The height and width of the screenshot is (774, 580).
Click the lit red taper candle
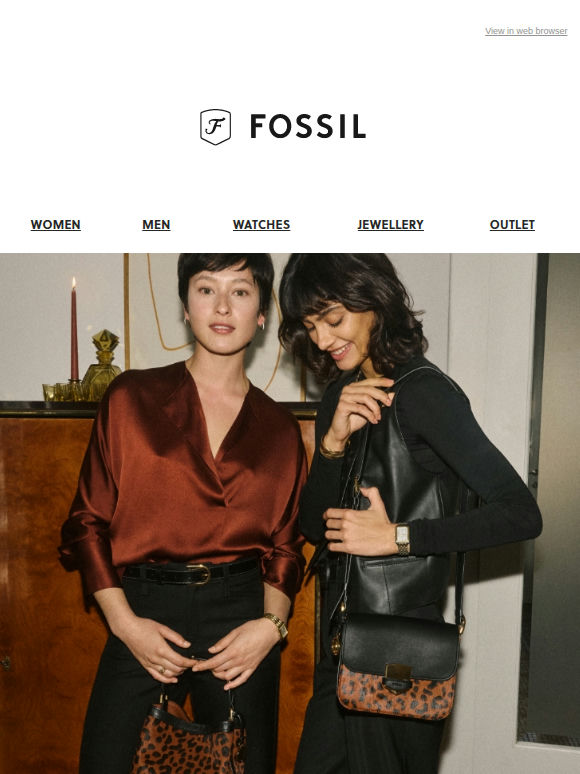point(74,330)
